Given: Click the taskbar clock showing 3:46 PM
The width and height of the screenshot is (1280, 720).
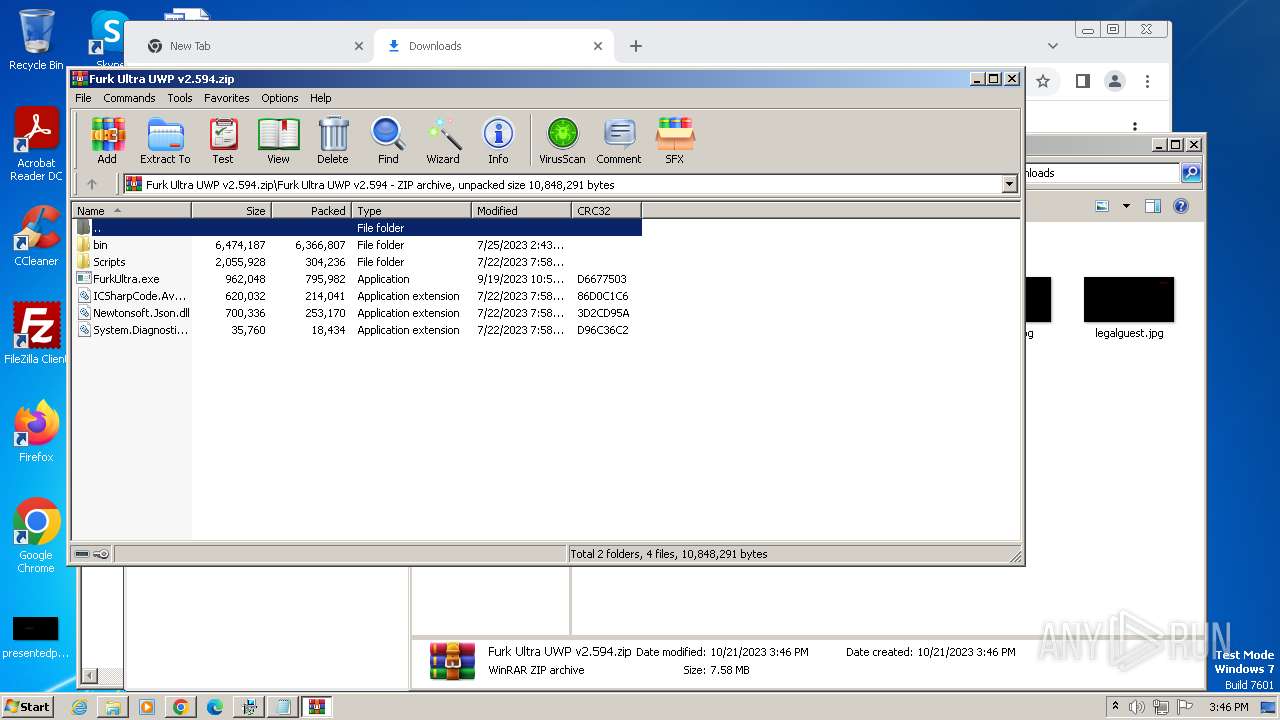Looking at the screenshot, I should (x=1228, y=707).
